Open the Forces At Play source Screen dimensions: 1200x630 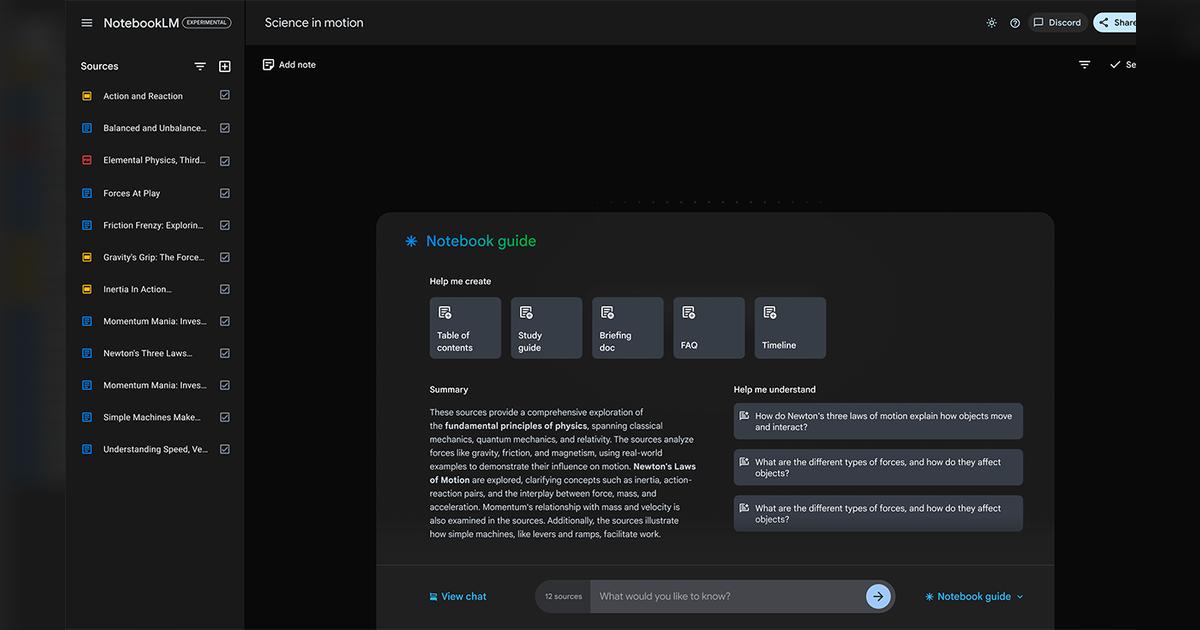tap(132, 193)
